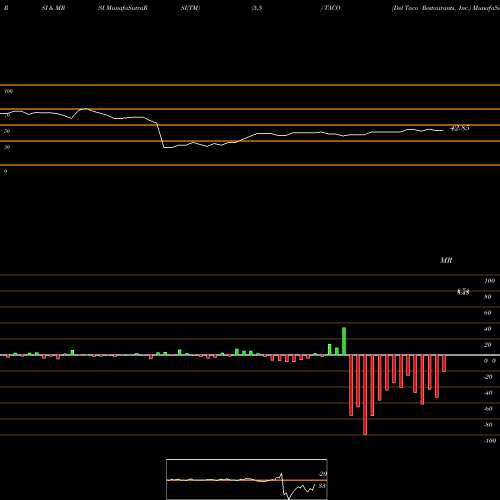Click the longest red bar in MR chart

365,395
